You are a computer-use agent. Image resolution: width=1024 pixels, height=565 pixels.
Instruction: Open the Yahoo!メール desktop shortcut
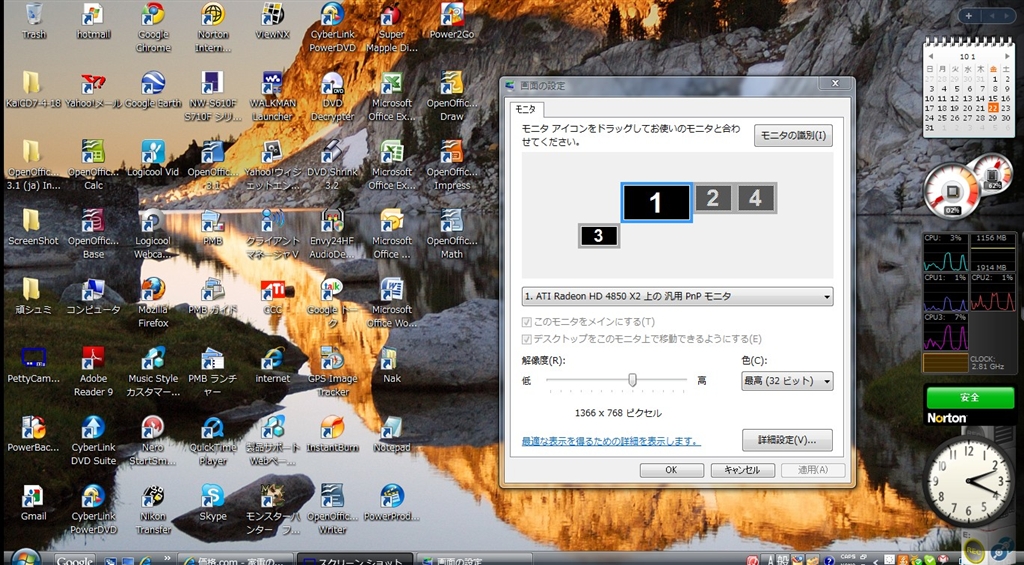click(93, 89)
